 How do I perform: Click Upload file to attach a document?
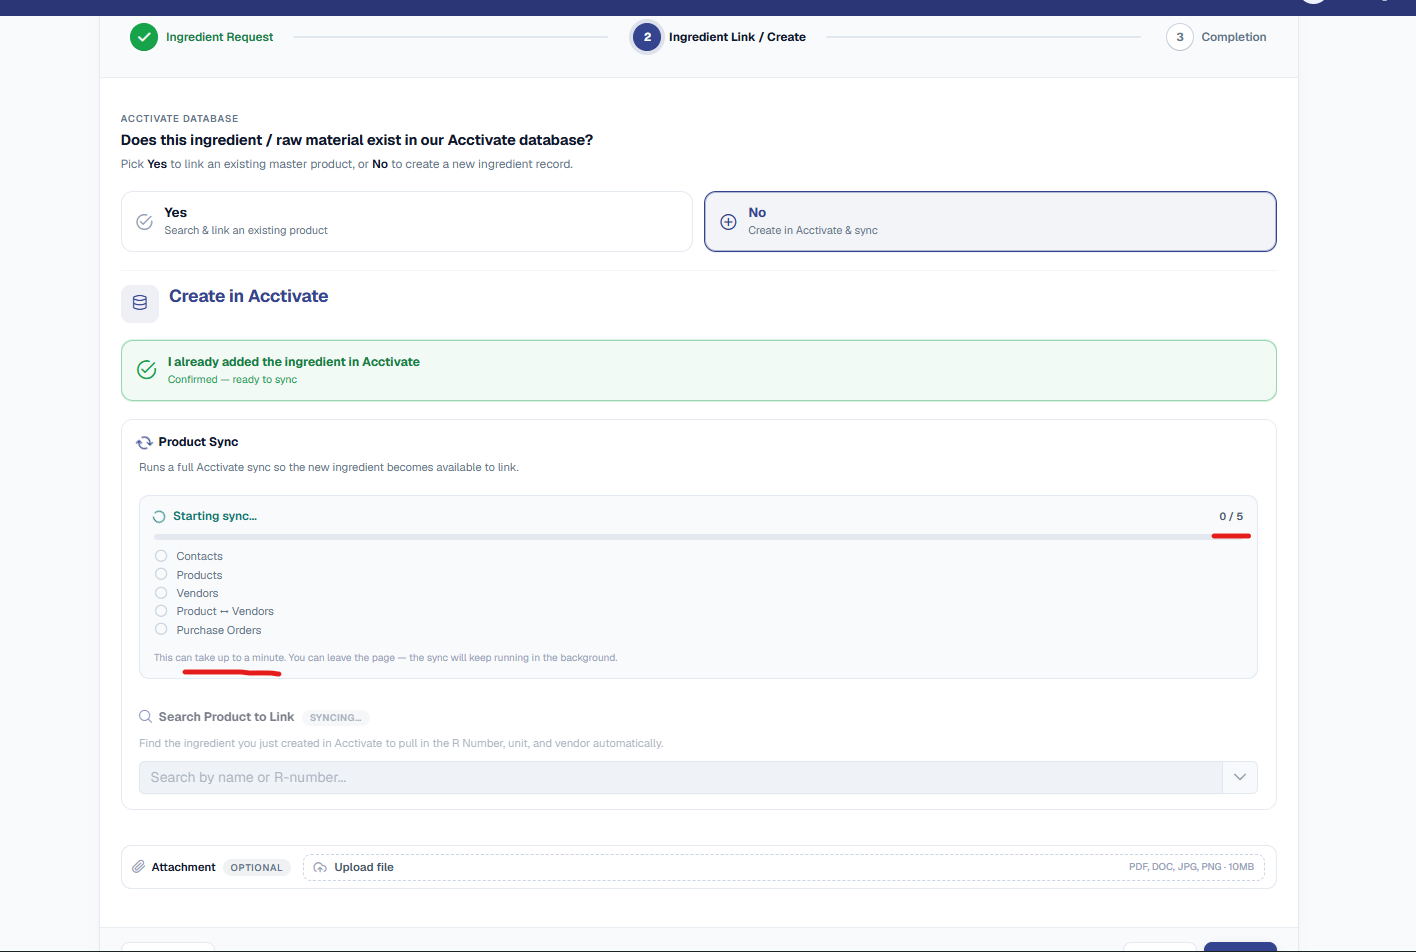(x=784, y=867)
